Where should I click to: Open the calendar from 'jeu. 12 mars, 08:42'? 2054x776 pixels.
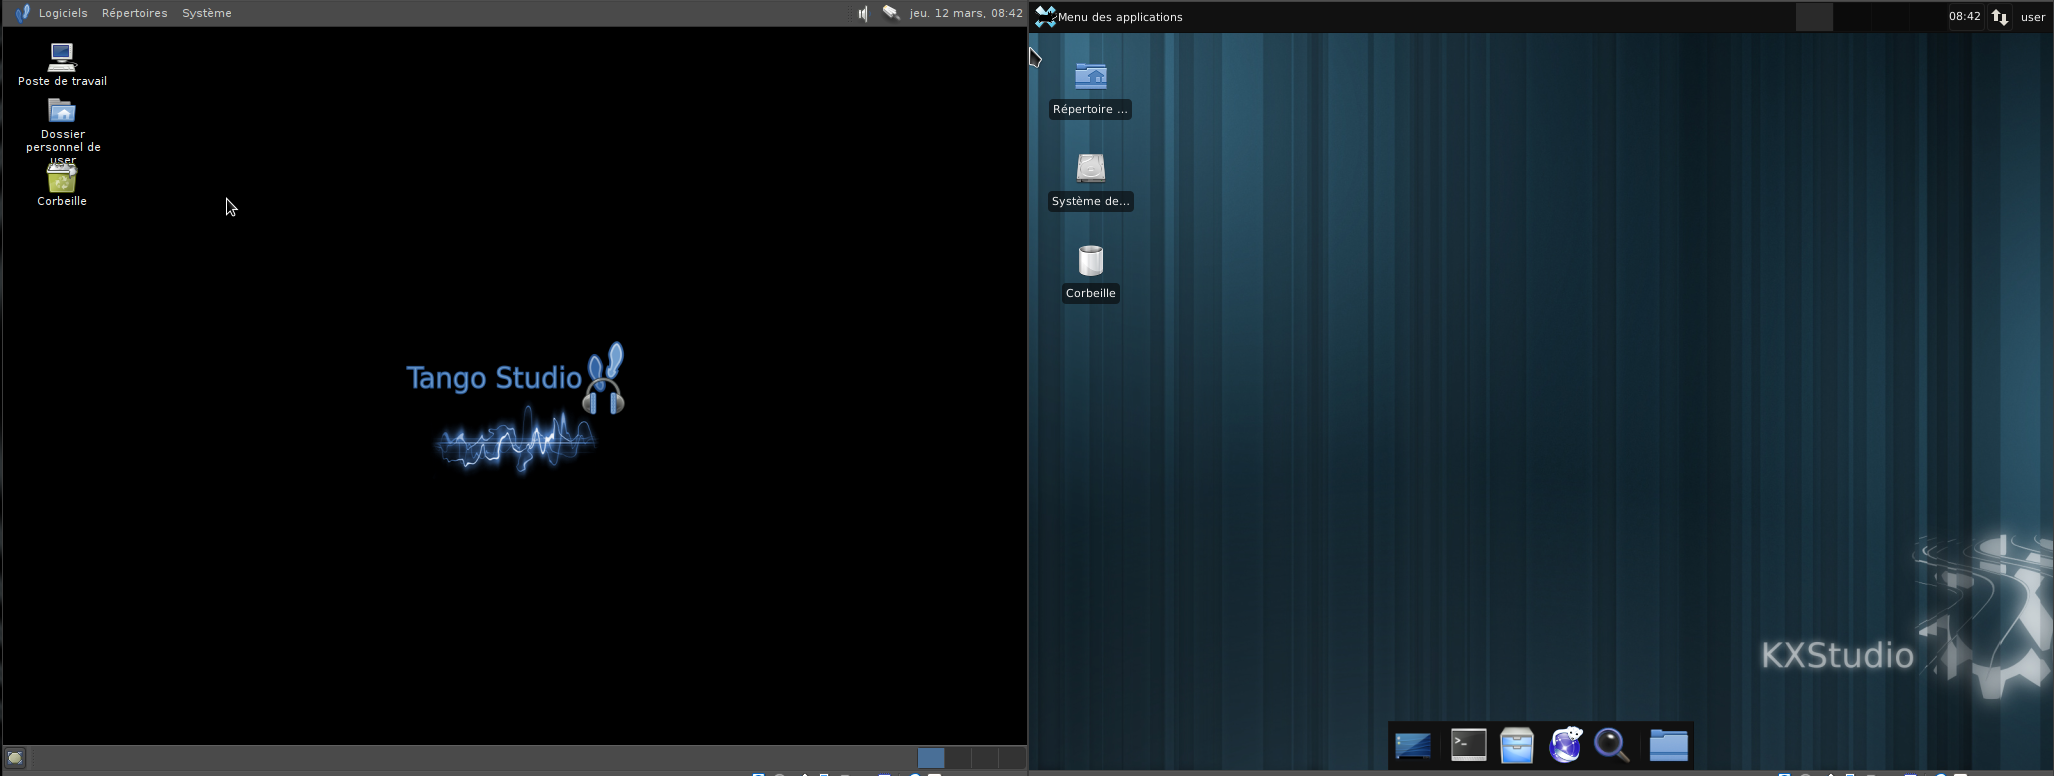point(966,13)
